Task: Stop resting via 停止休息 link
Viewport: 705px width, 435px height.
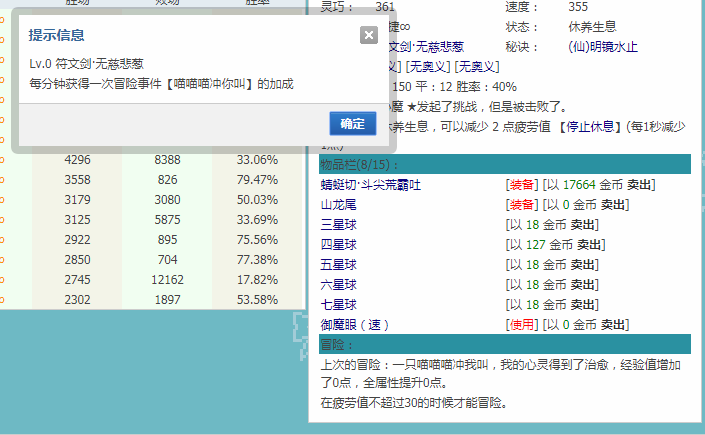Action: point(590,127)
